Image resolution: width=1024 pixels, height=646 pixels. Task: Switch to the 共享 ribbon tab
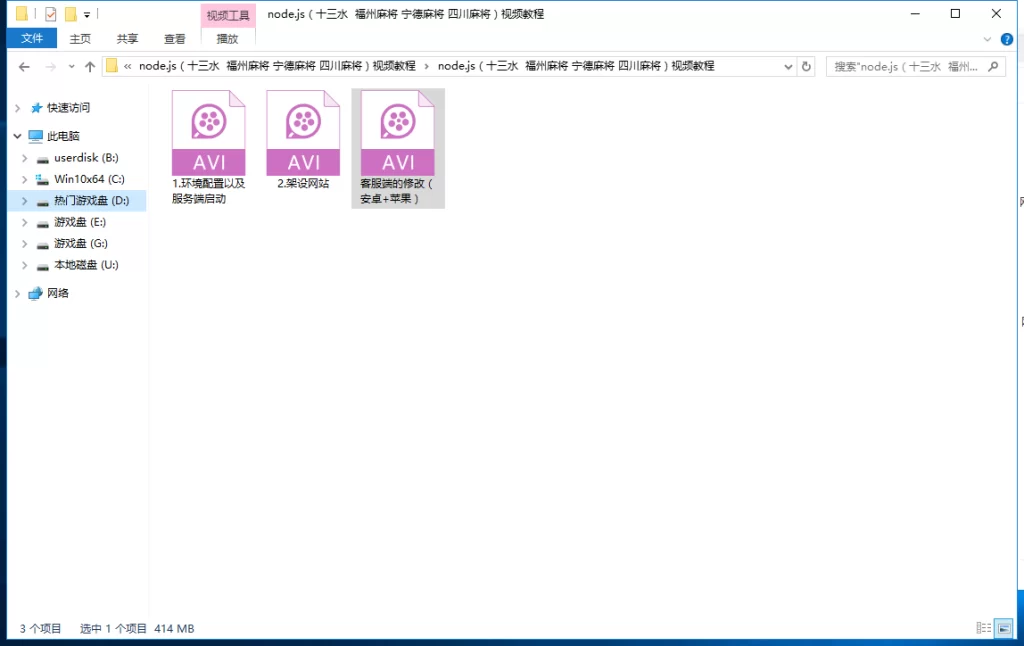pos(126,37)
